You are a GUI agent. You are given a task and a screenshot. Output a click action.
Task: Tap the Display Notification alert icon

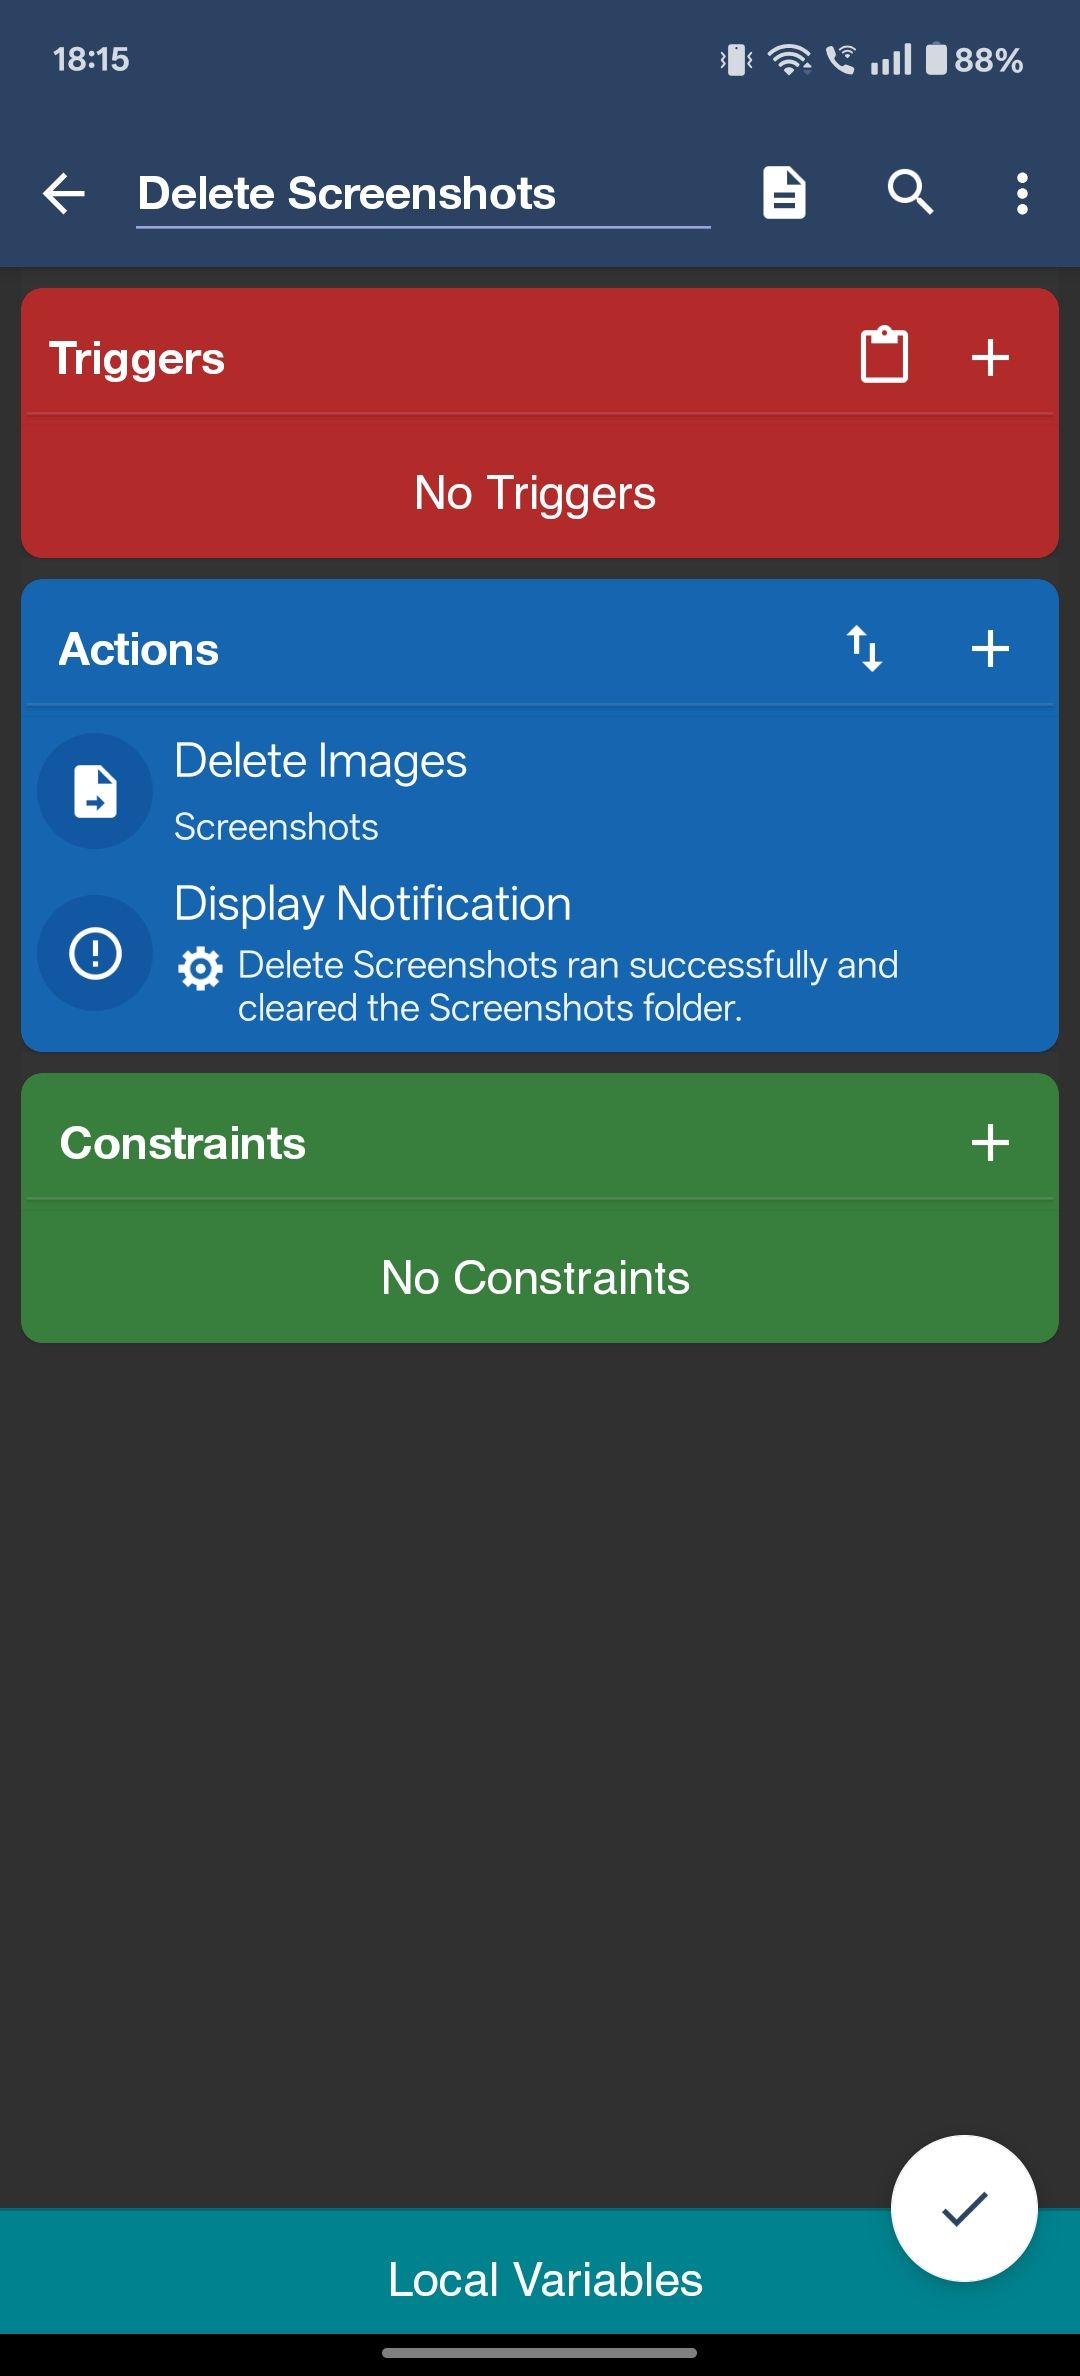pos(95,953)
